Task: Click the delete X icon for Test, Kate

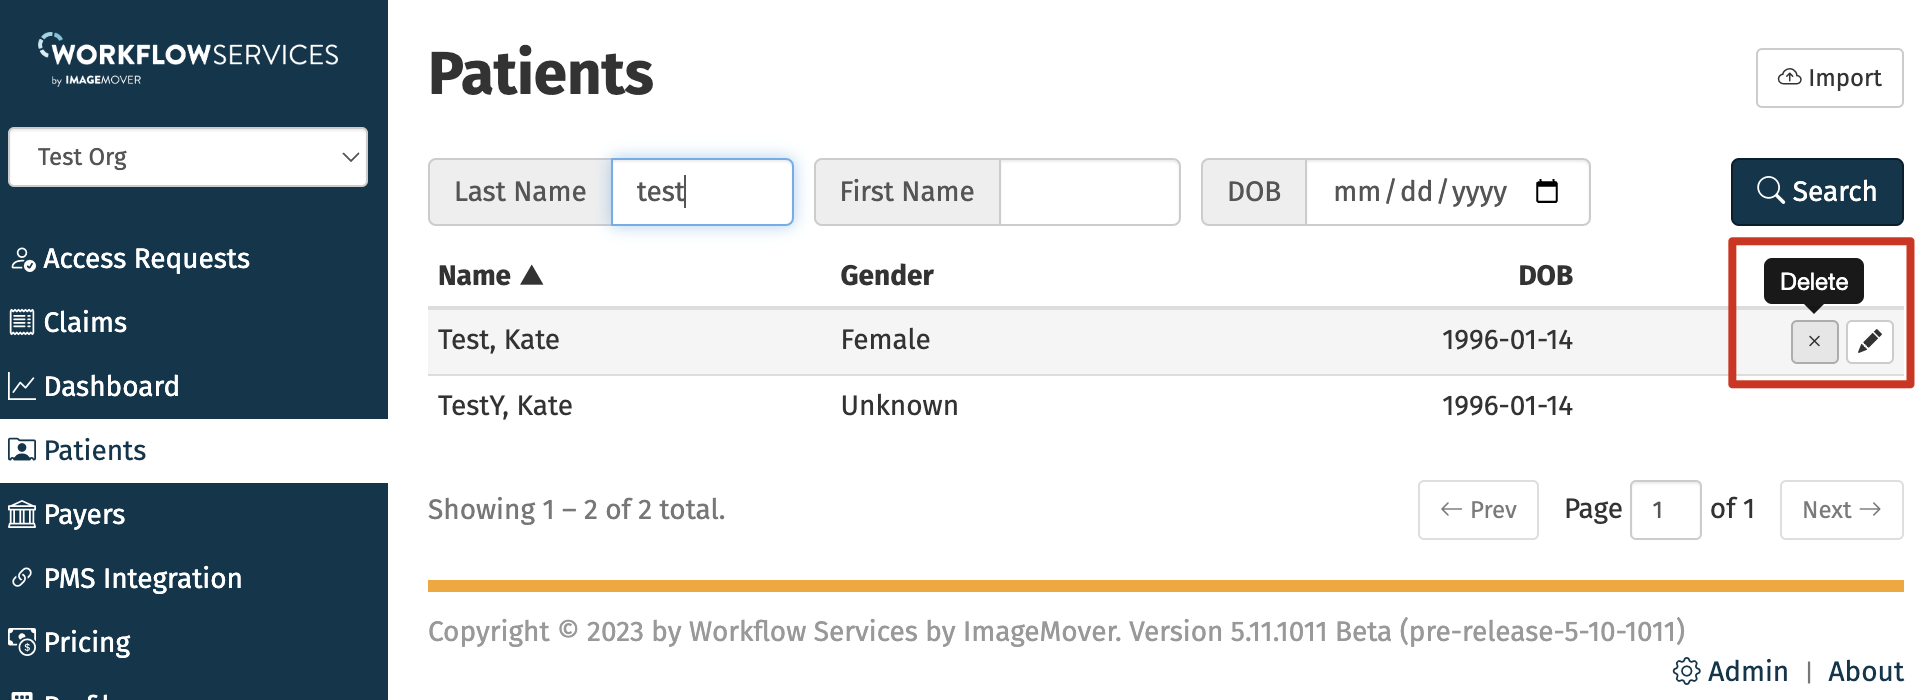Action: click(1813, 342)
